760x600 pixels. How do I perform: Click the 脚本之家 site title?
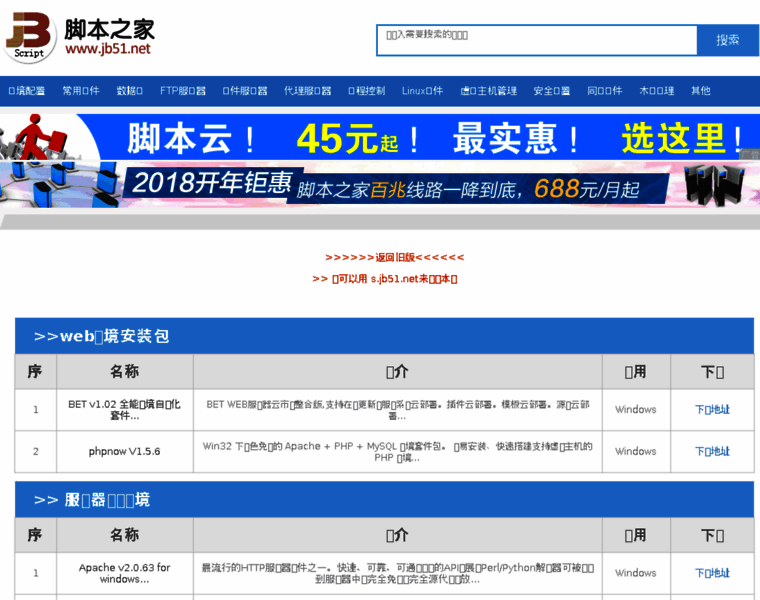(110, 29)
